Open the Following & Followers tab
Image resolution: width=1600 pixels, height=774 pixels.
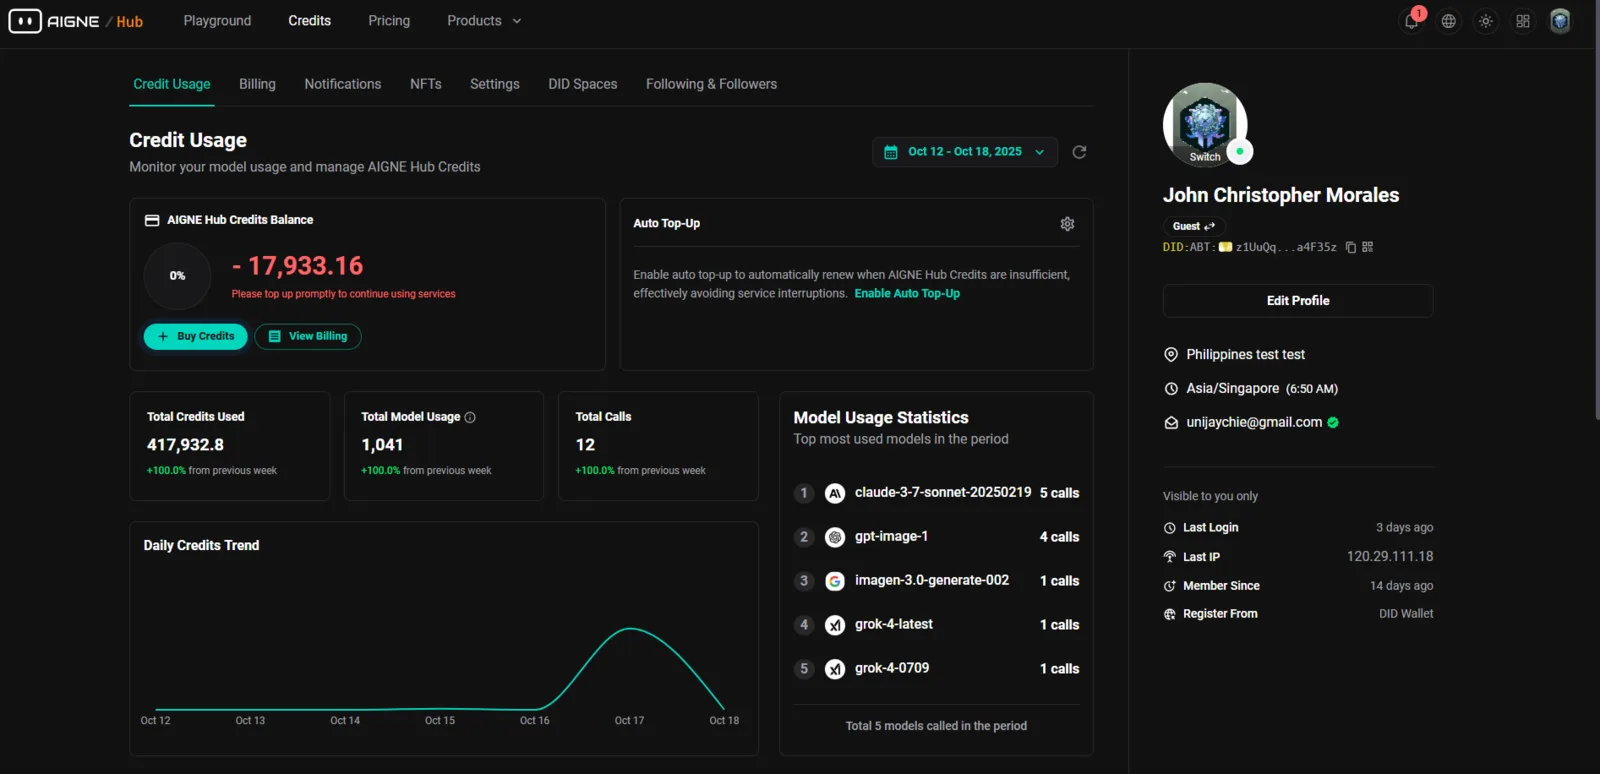click(x=711, y=84)
